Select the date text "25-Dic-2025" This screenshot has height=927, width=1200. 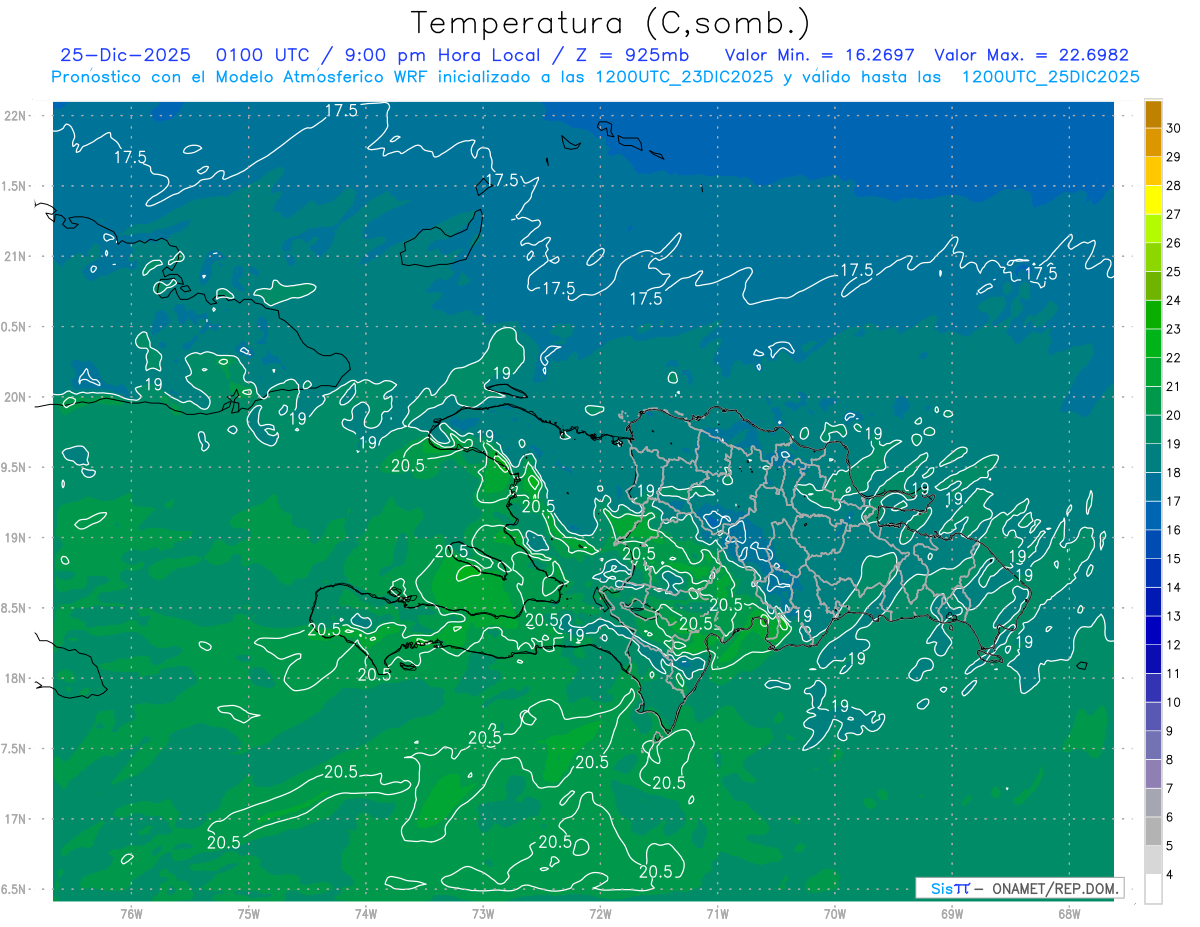[x=125, y=55]
